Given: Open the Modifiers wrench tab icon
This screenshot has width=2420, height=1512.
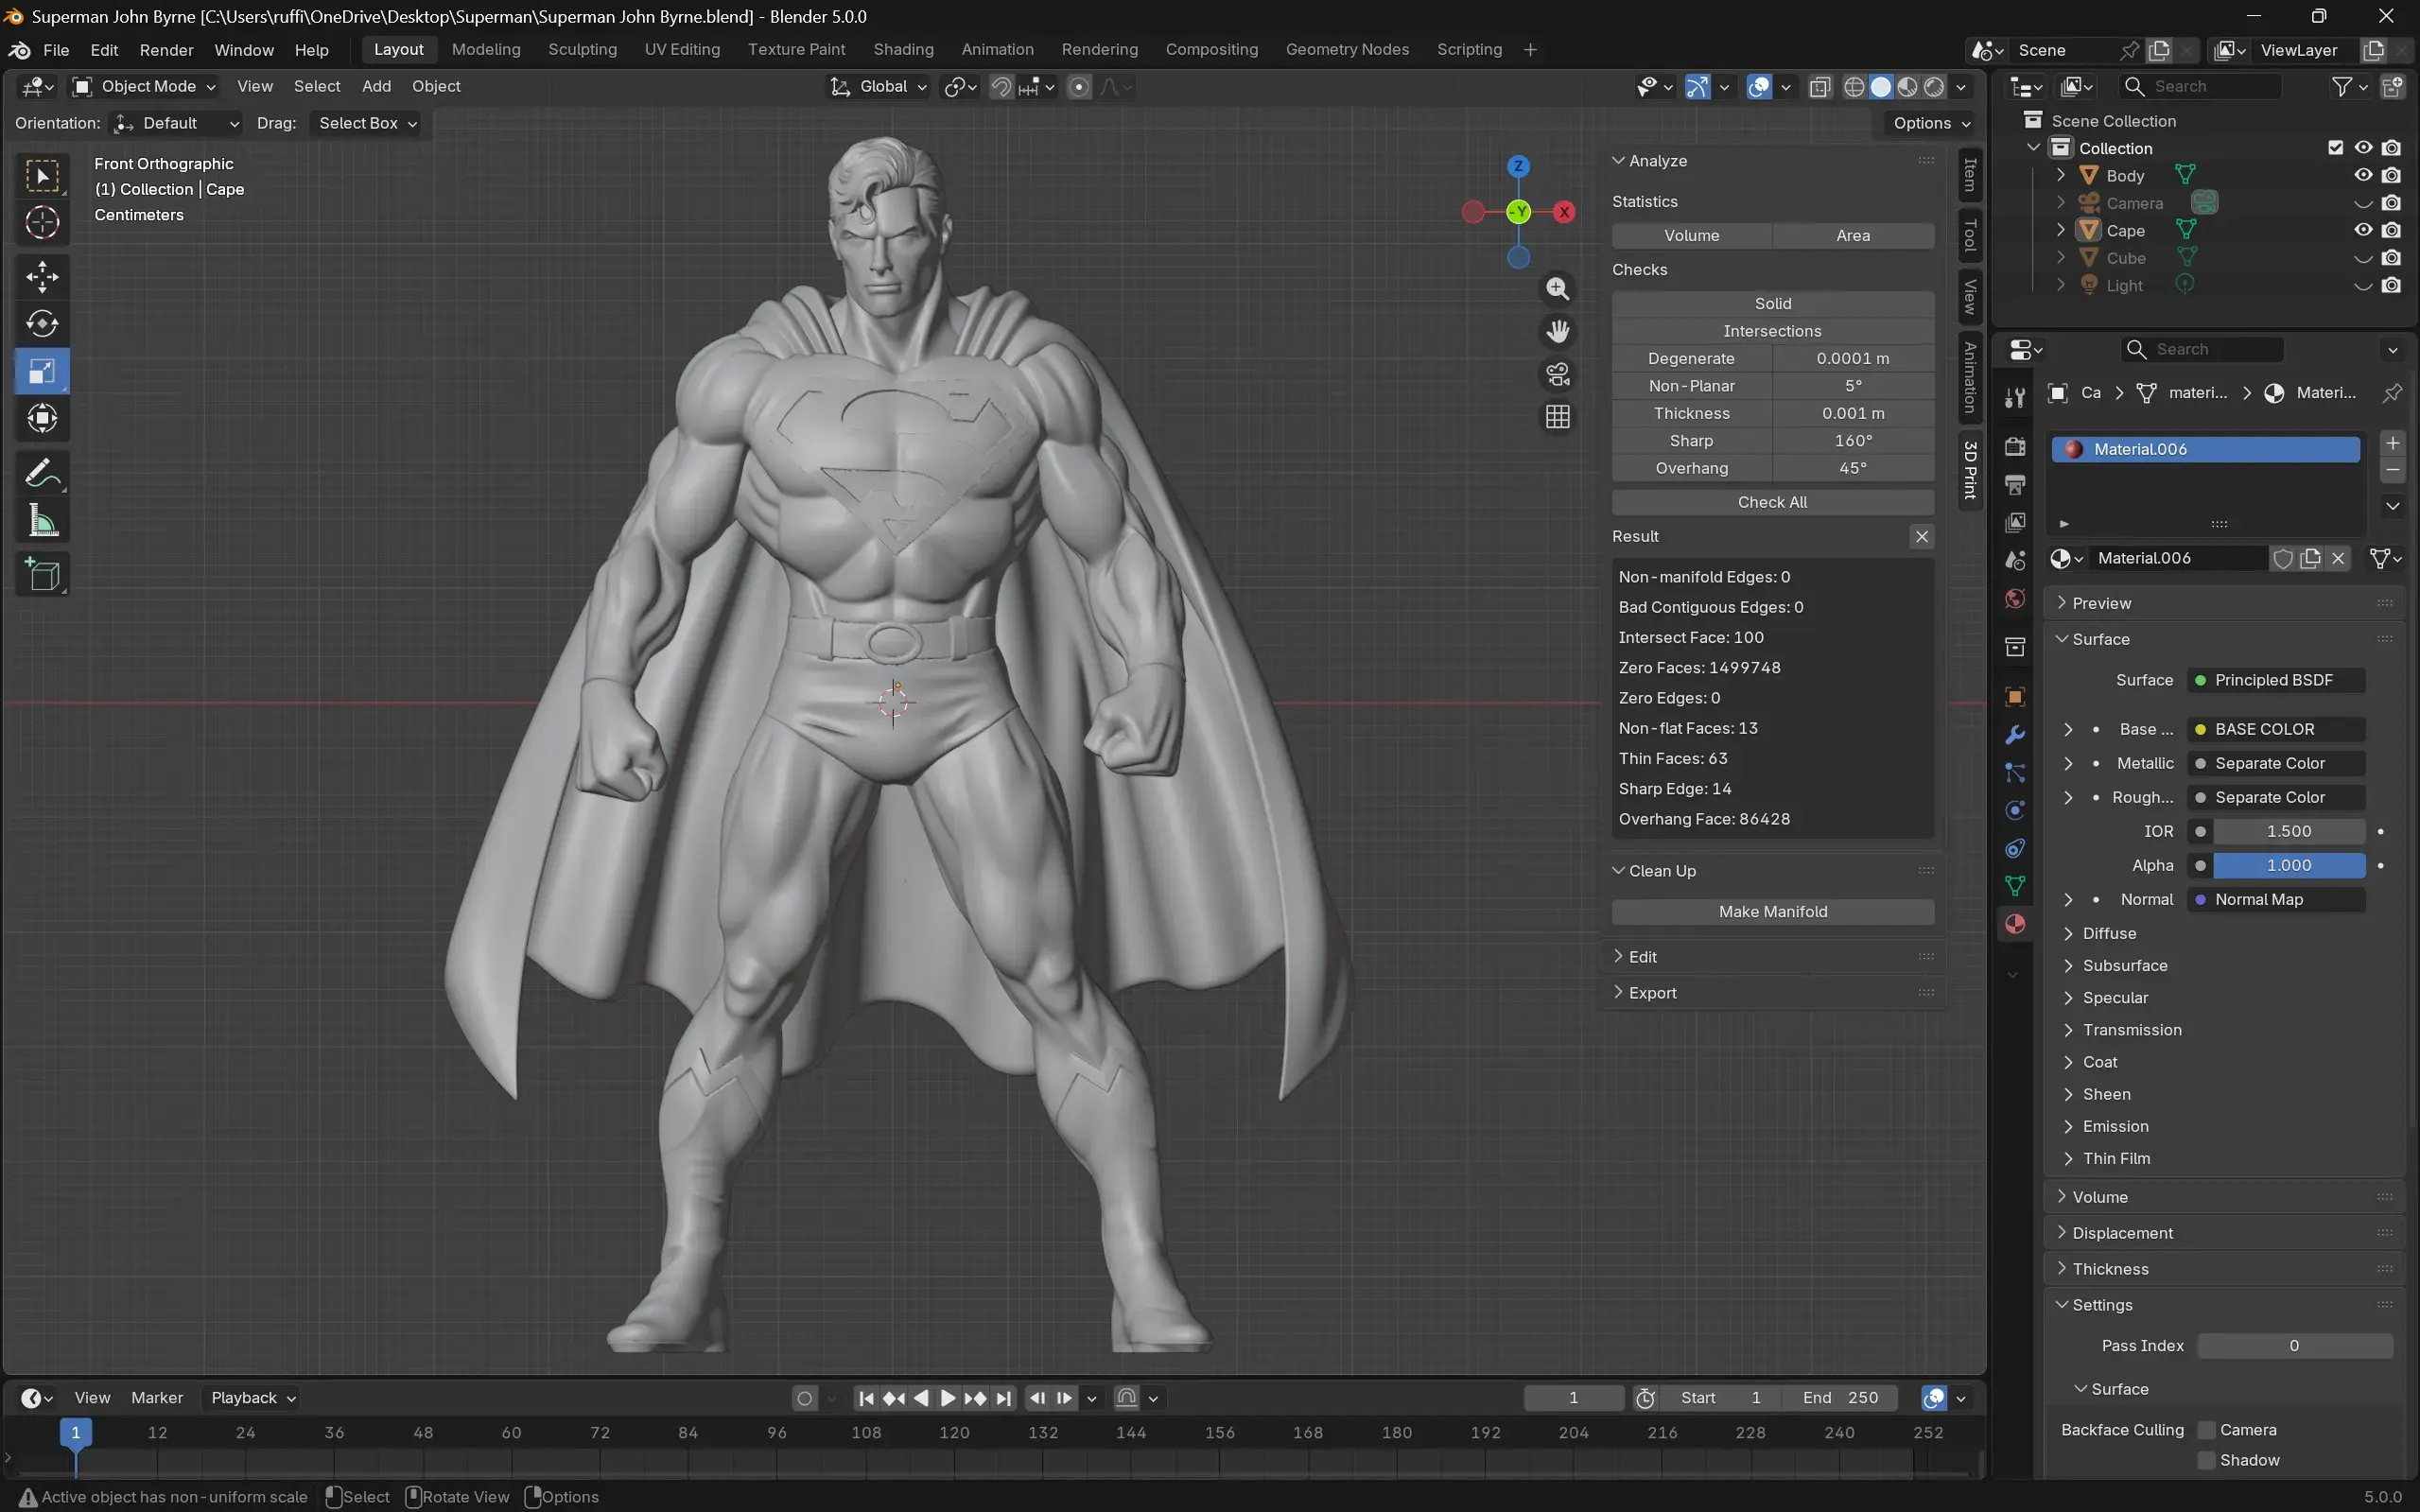Looking at the screenshot, I should click(x=2015, y=735).
